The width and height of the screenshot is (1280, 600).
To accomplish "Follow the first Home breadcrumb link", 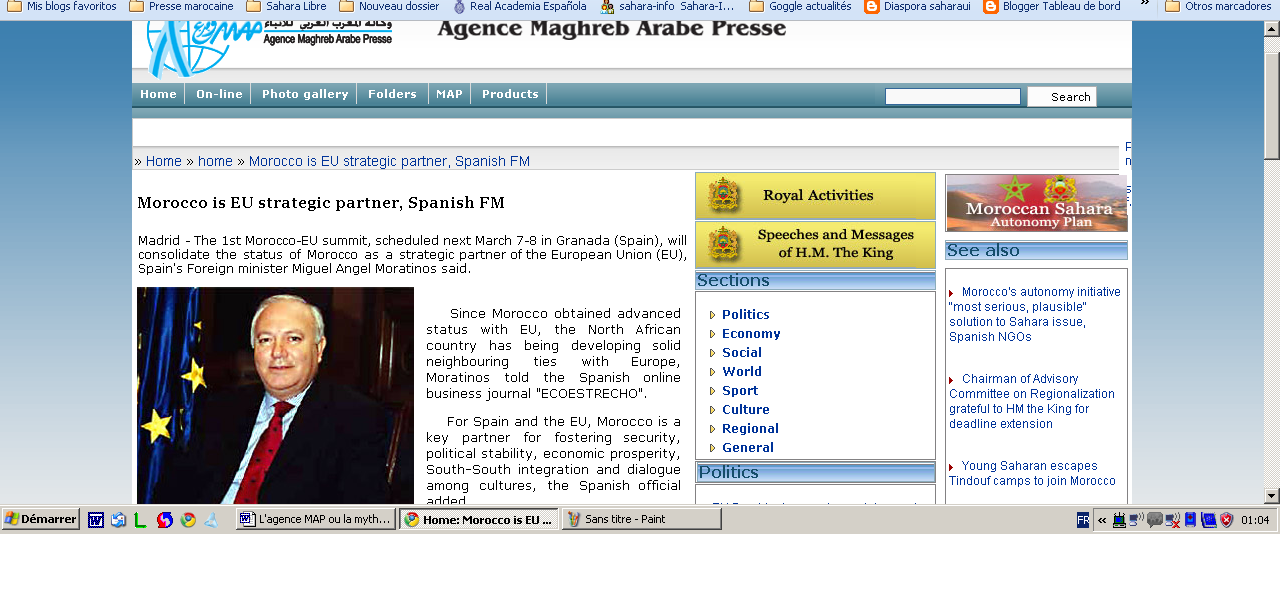I will [x=164, y=161].
